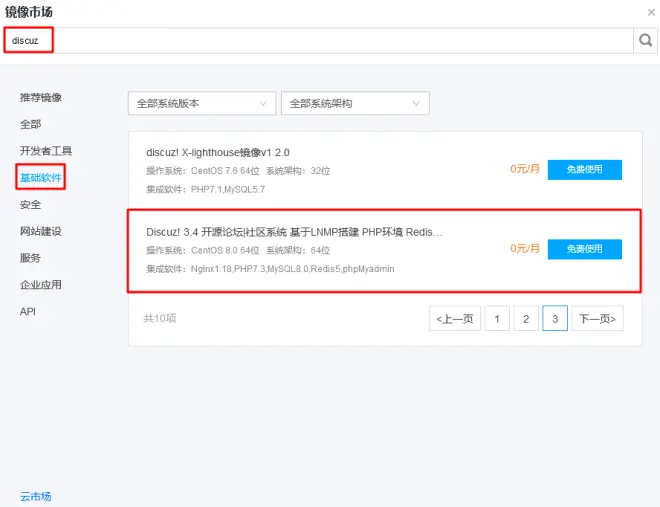Open the 云市场 link
This screenshot has height=507, width=660.
[x=36, y=496]
